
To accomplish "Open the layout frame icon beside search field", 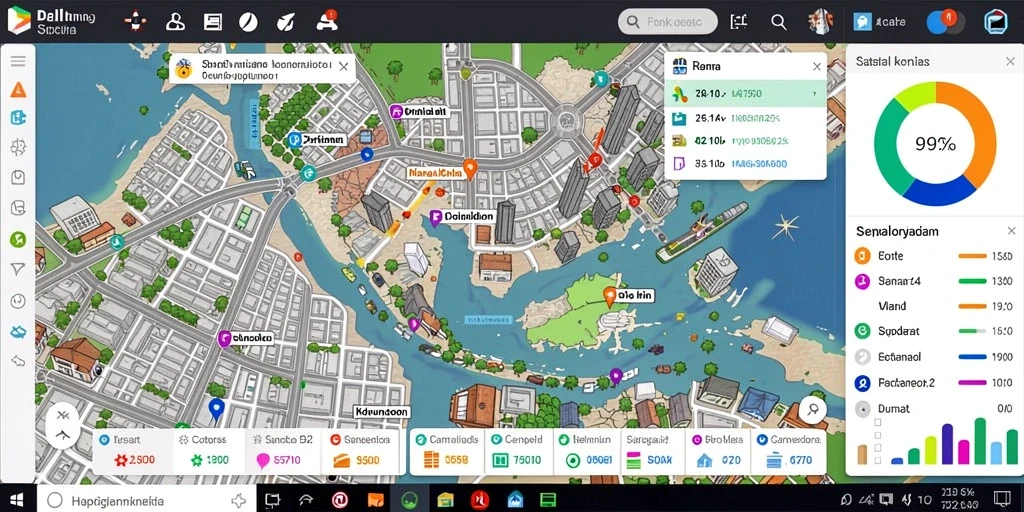I will [739, 22].
